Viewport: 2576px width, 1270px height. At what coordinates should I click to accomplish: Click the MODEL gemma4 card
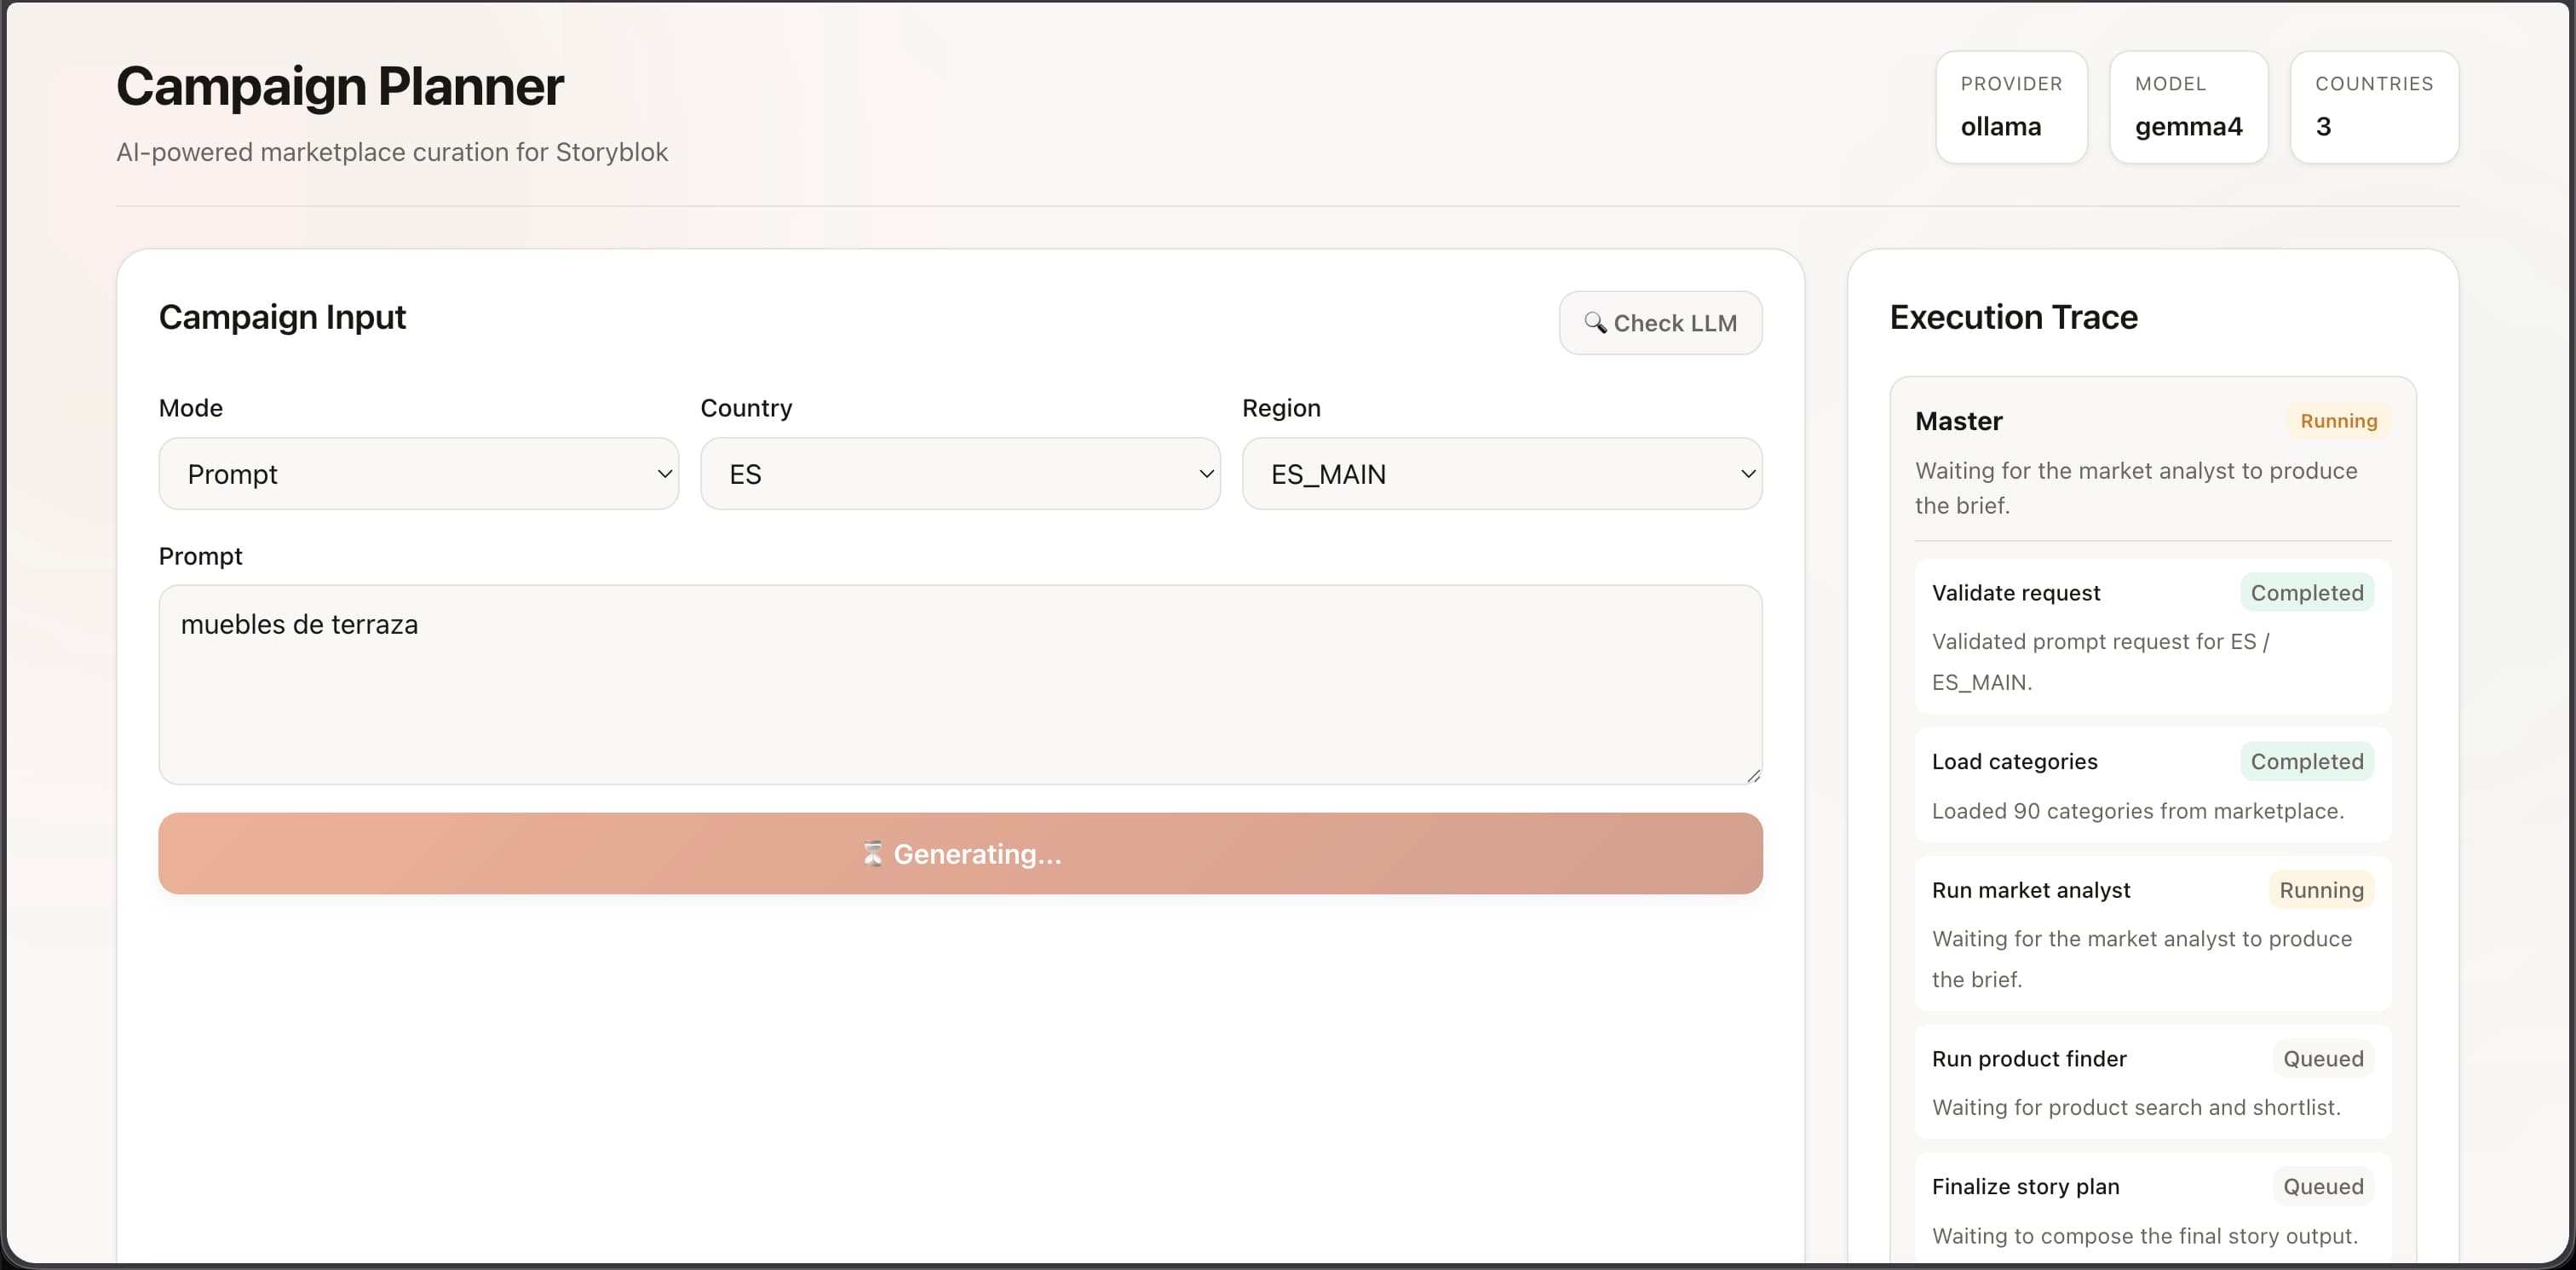click(2188, 107)
